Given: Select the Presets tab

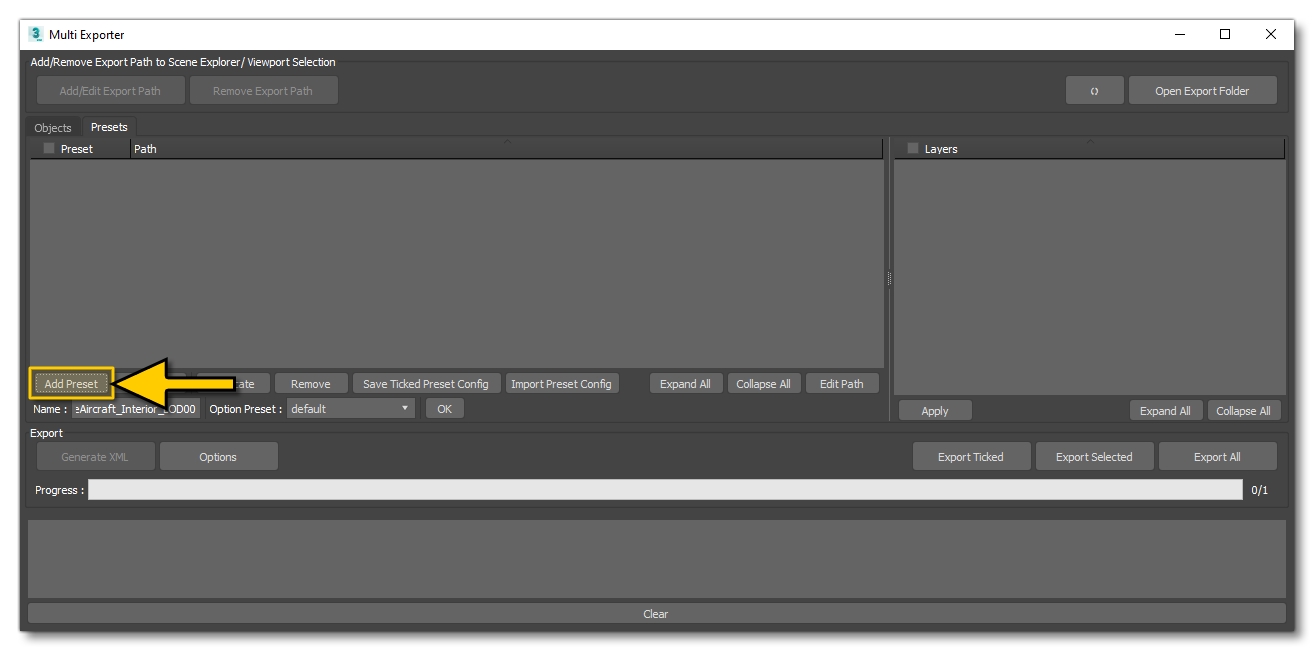Looking at the screenshot, I should tap(108, 127).
